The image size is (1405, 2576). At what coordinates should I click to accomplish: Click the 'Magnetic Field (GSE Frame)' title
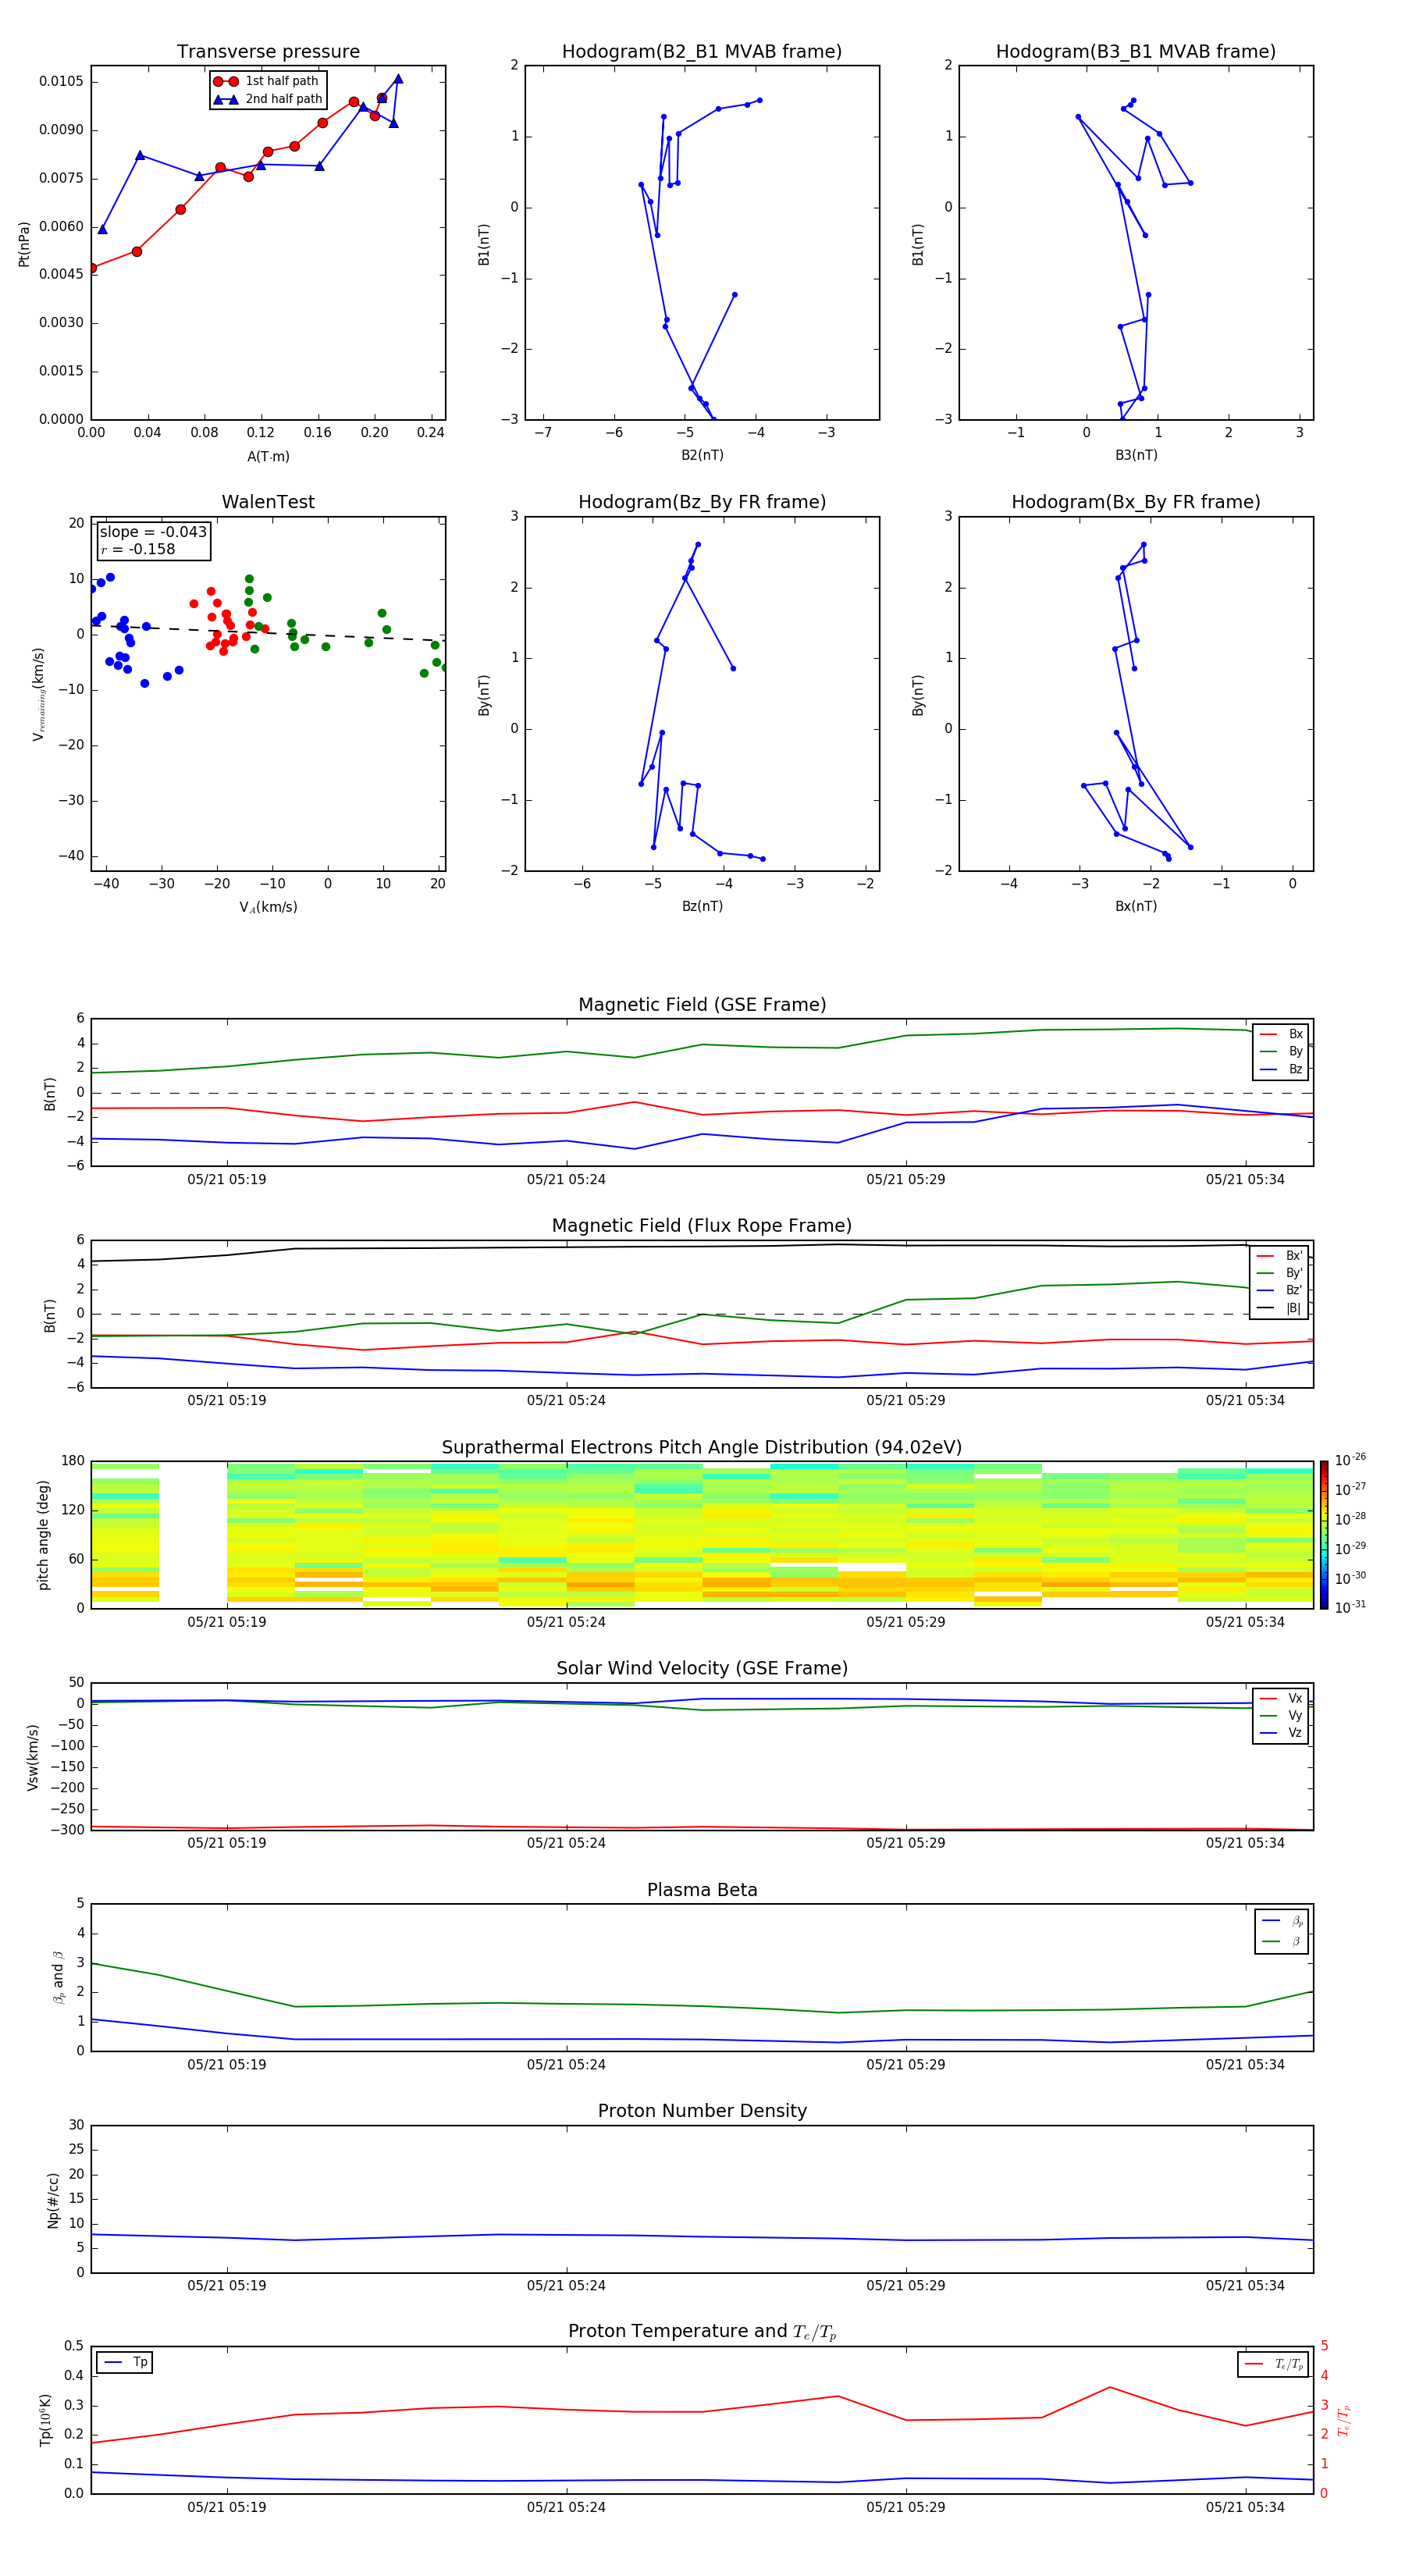click(x=702, y=1005)
